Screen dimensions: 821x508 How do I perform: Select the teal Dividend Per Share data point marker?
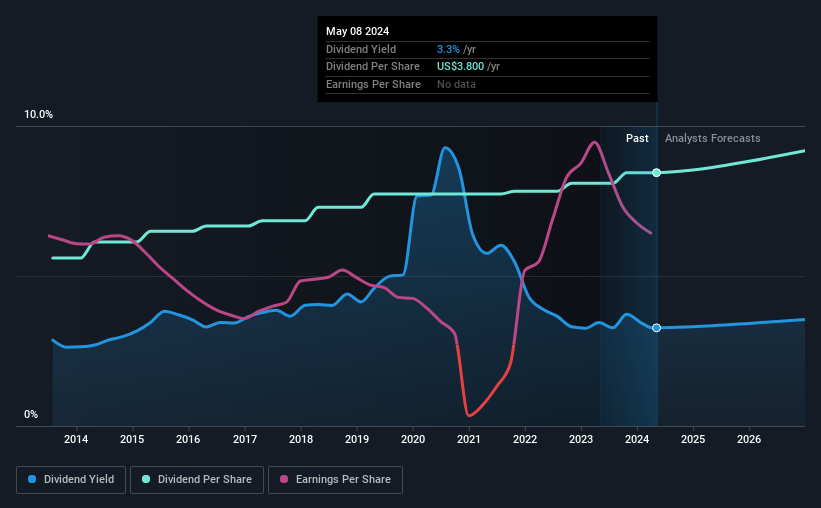656,173
